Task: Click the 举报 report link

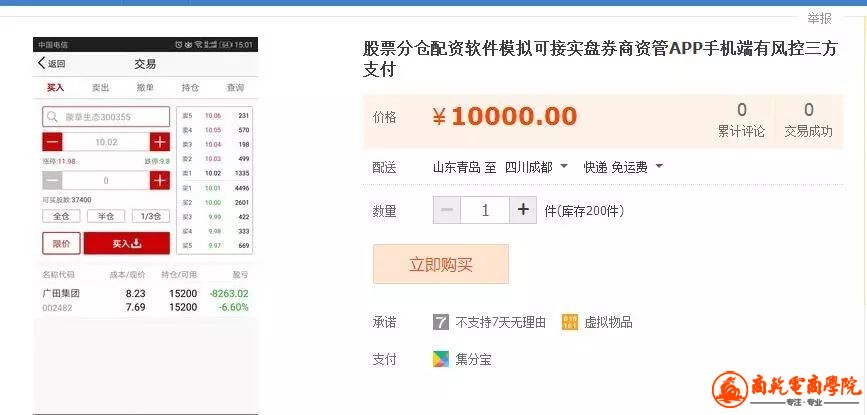Action: 819,18
